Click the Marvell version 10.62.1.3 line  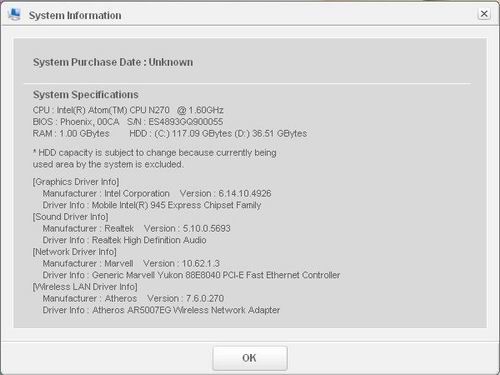tap(131, 263)
